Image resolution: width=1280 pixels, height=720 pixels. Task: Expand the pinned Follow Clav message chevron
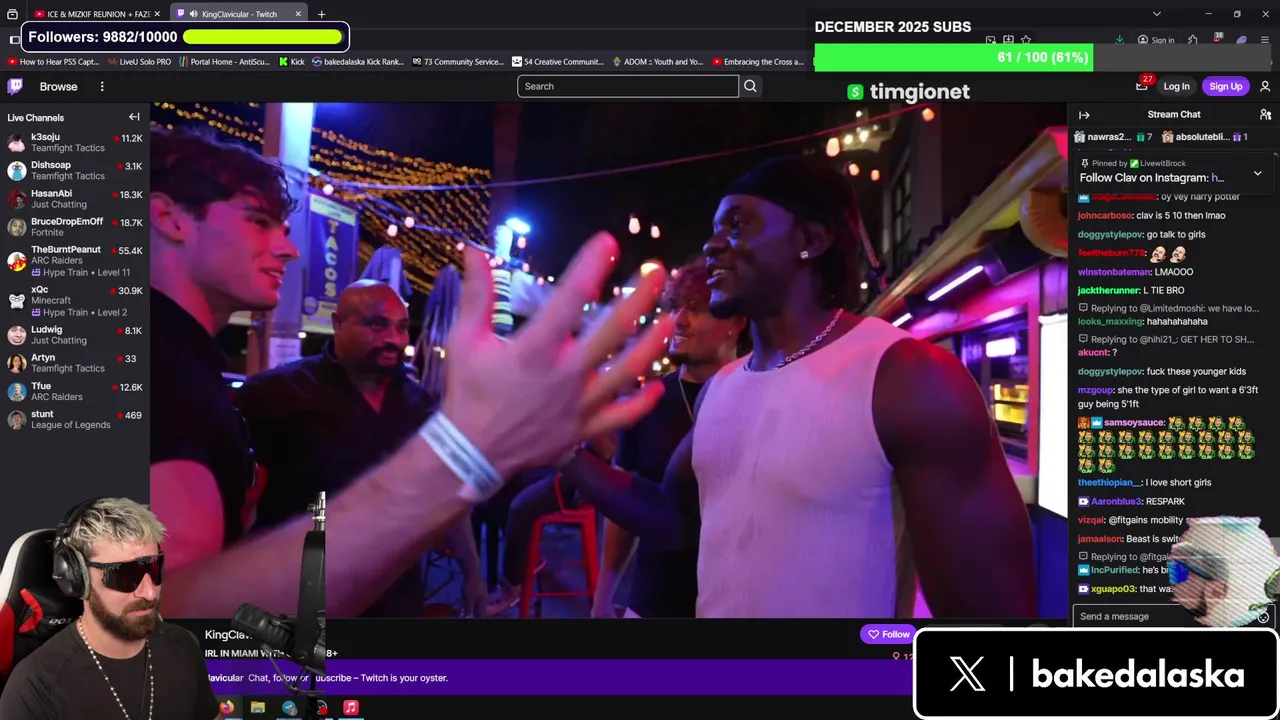pos(1257,173)
